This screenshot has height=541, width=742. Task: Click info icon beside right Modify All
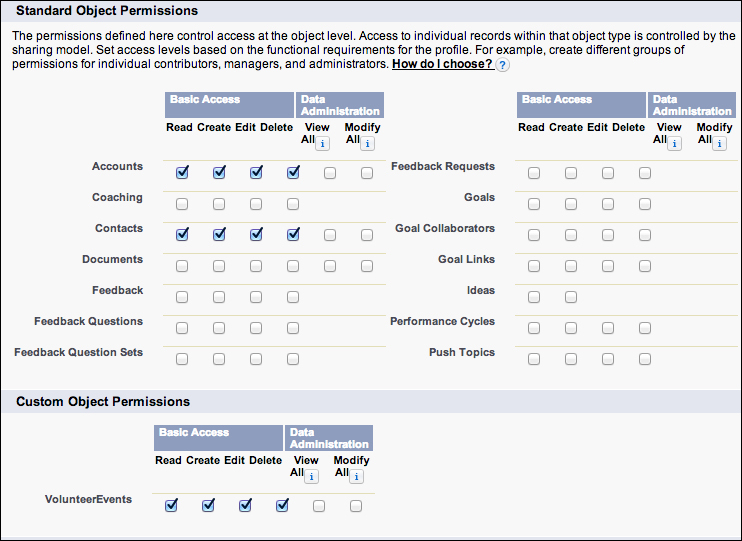pos(719,143)
